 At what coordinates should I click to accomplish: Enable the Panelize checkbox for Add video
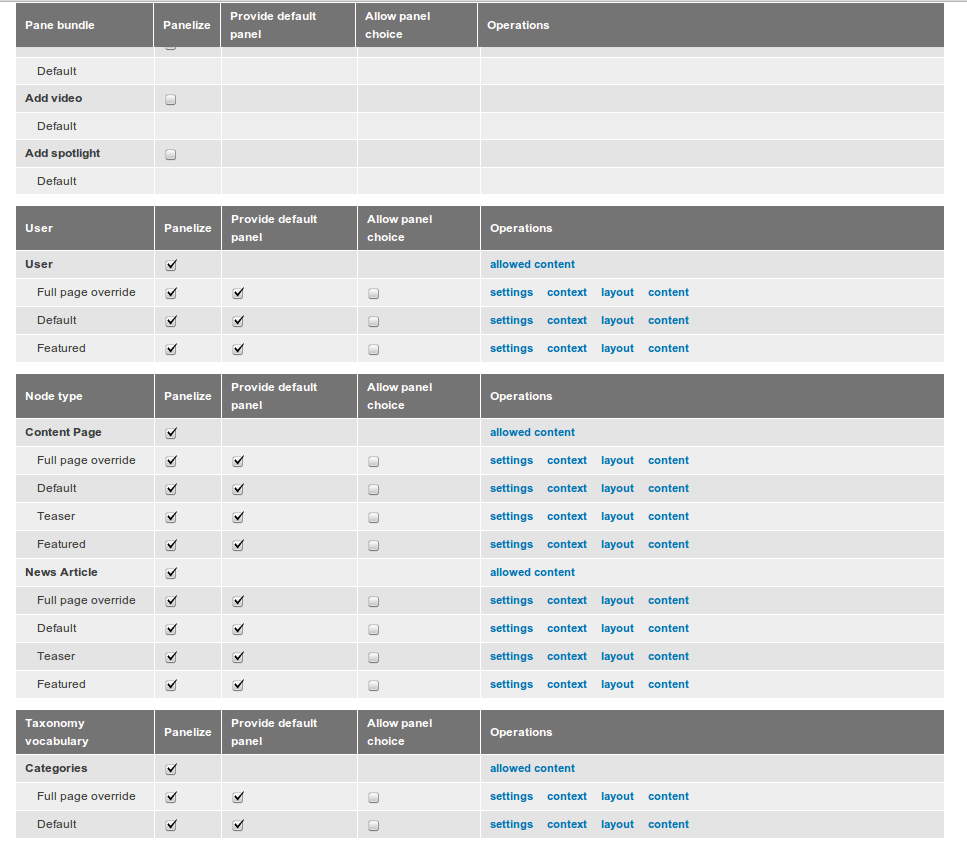(171, 99)
